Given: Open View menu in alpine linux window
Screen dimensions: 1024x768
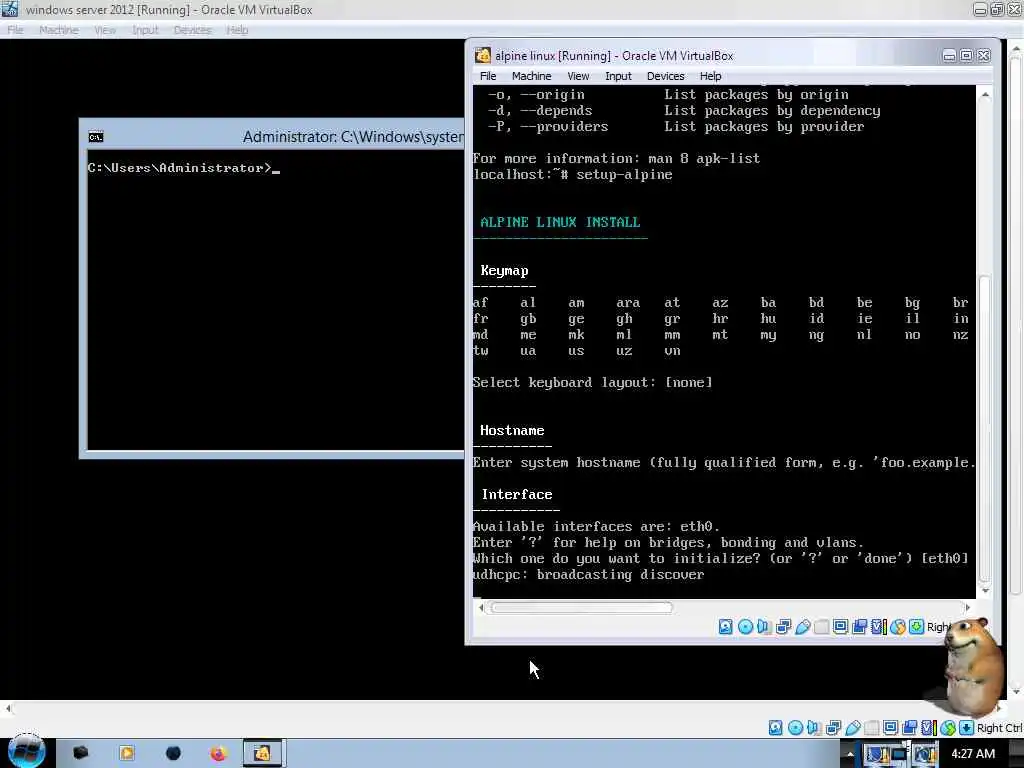Looking at the screenshot, I should [578, 76].
